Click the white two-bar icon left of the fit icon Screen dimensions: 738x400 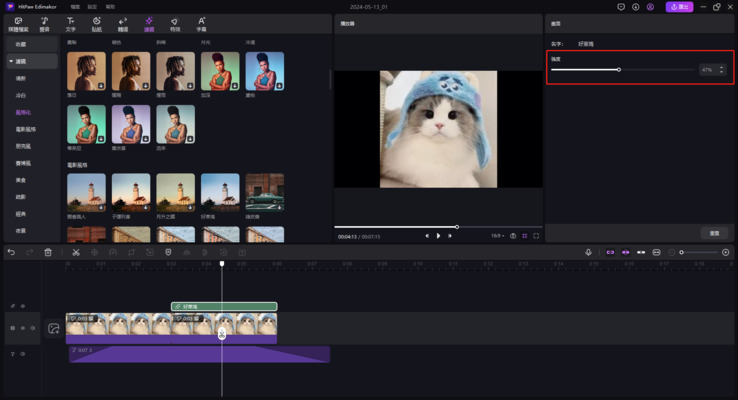pyautogui.click(x=641, y=253)
